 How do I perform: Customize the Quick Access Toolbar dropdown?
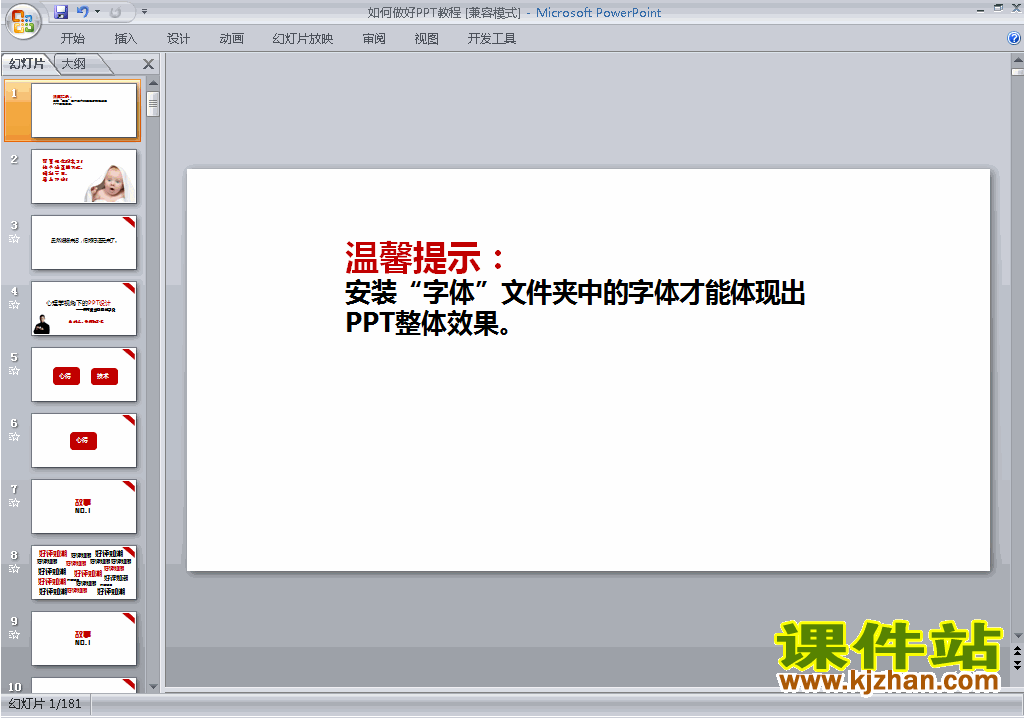[x=144, y=12]
